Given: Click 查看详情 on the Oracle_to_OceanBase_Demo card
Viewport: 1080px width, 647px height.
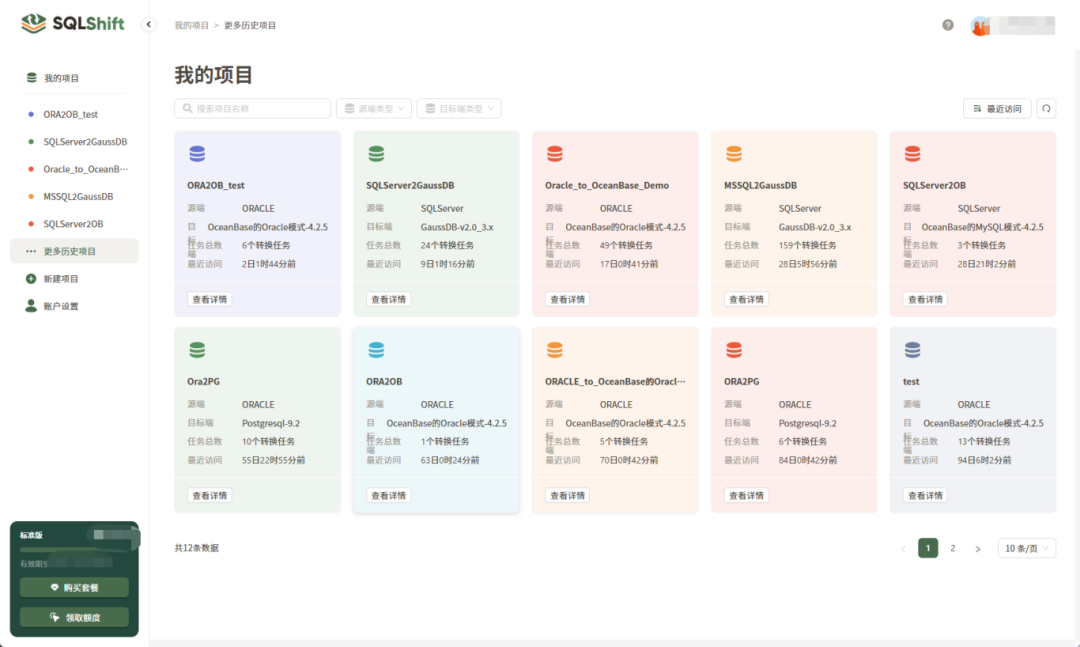Looking at the screenshot, I should point(568,299).
